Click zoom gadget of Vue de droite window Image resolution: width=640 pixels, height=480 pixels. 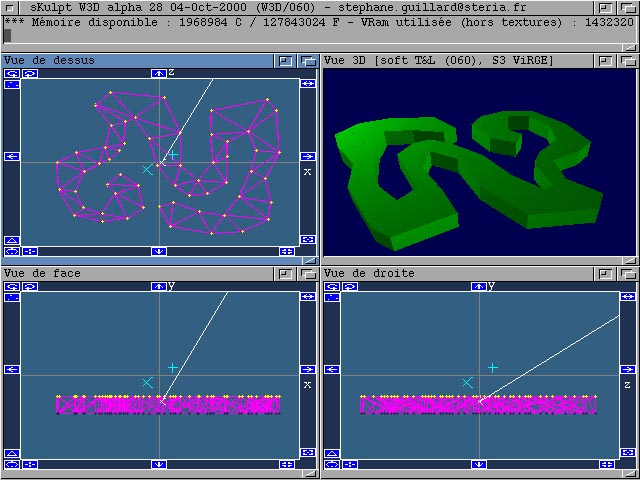point(606,274)
